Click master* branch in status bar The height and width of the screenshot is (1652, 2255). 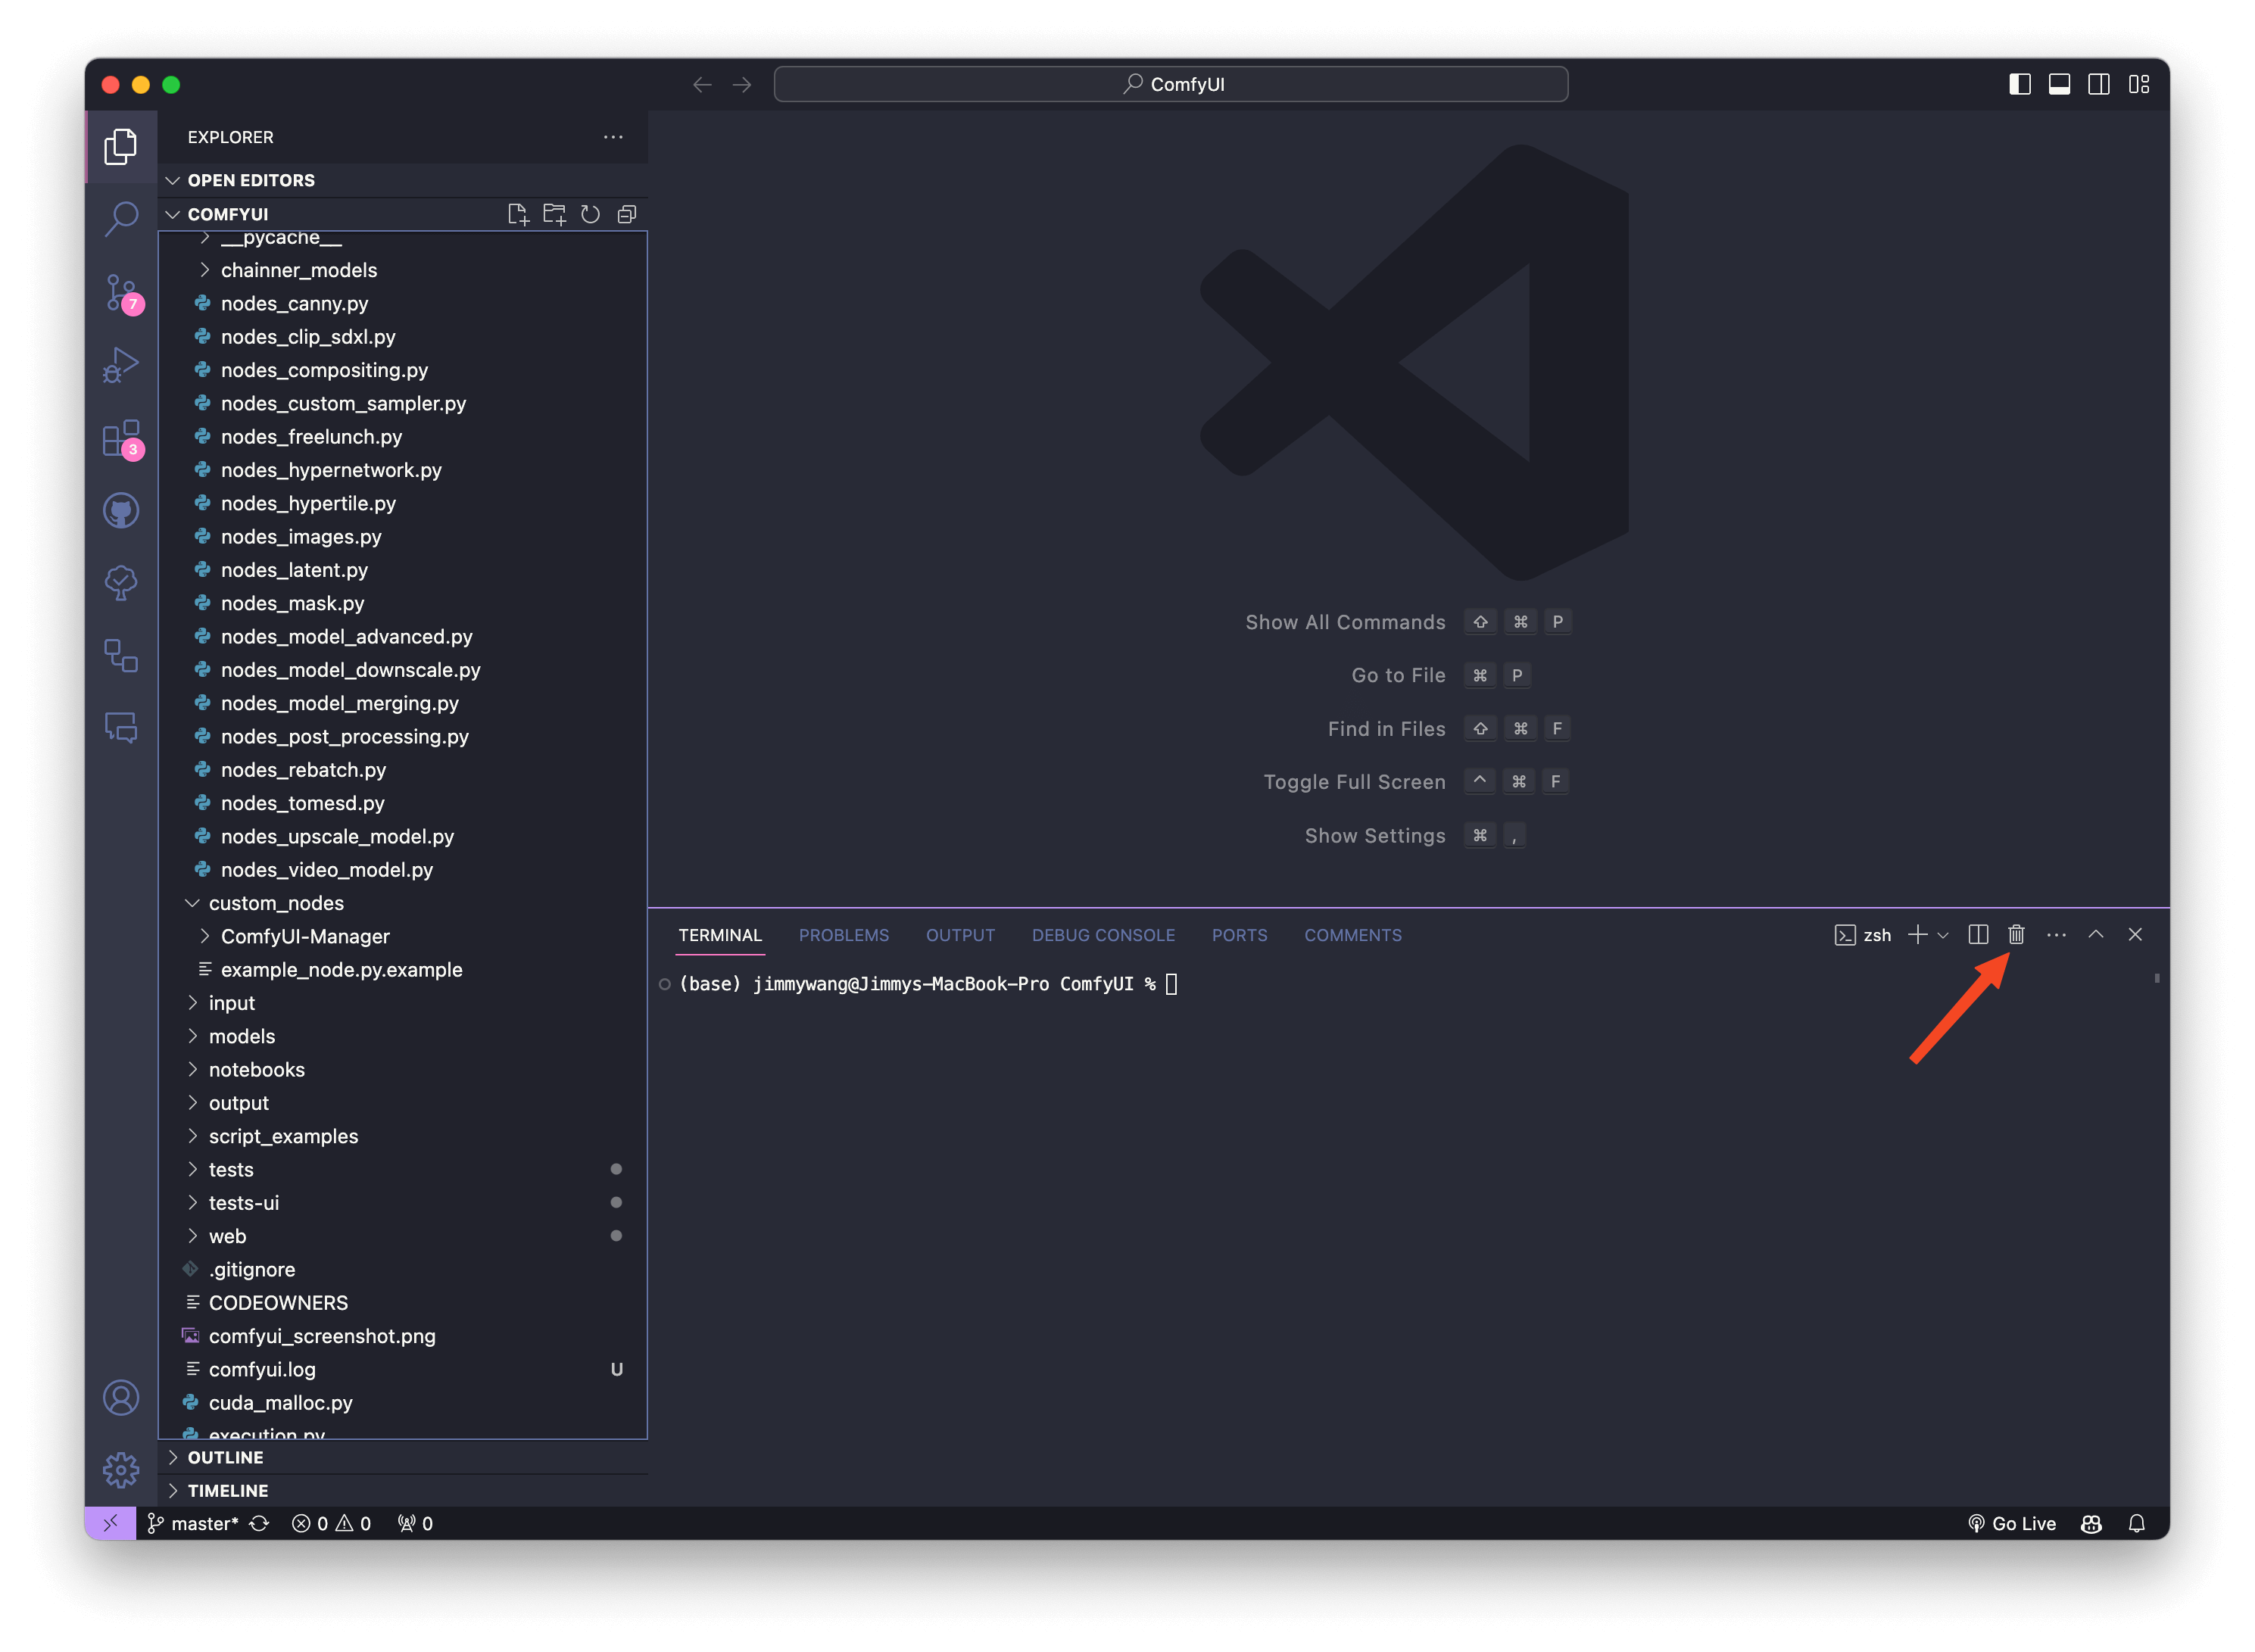(x=193, y=1523)
